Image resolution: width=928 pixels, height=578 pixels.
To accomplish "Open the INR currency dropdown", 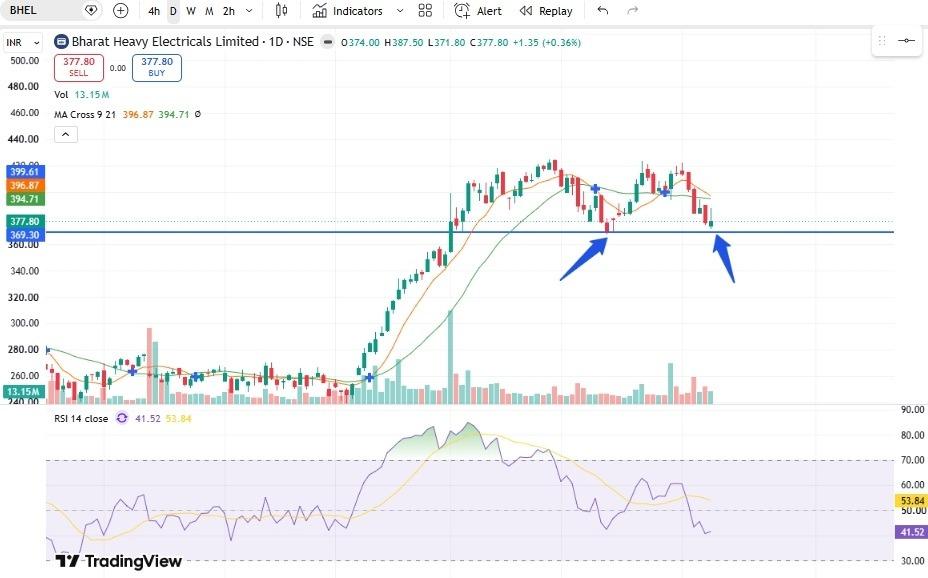I will click(23, 43).
